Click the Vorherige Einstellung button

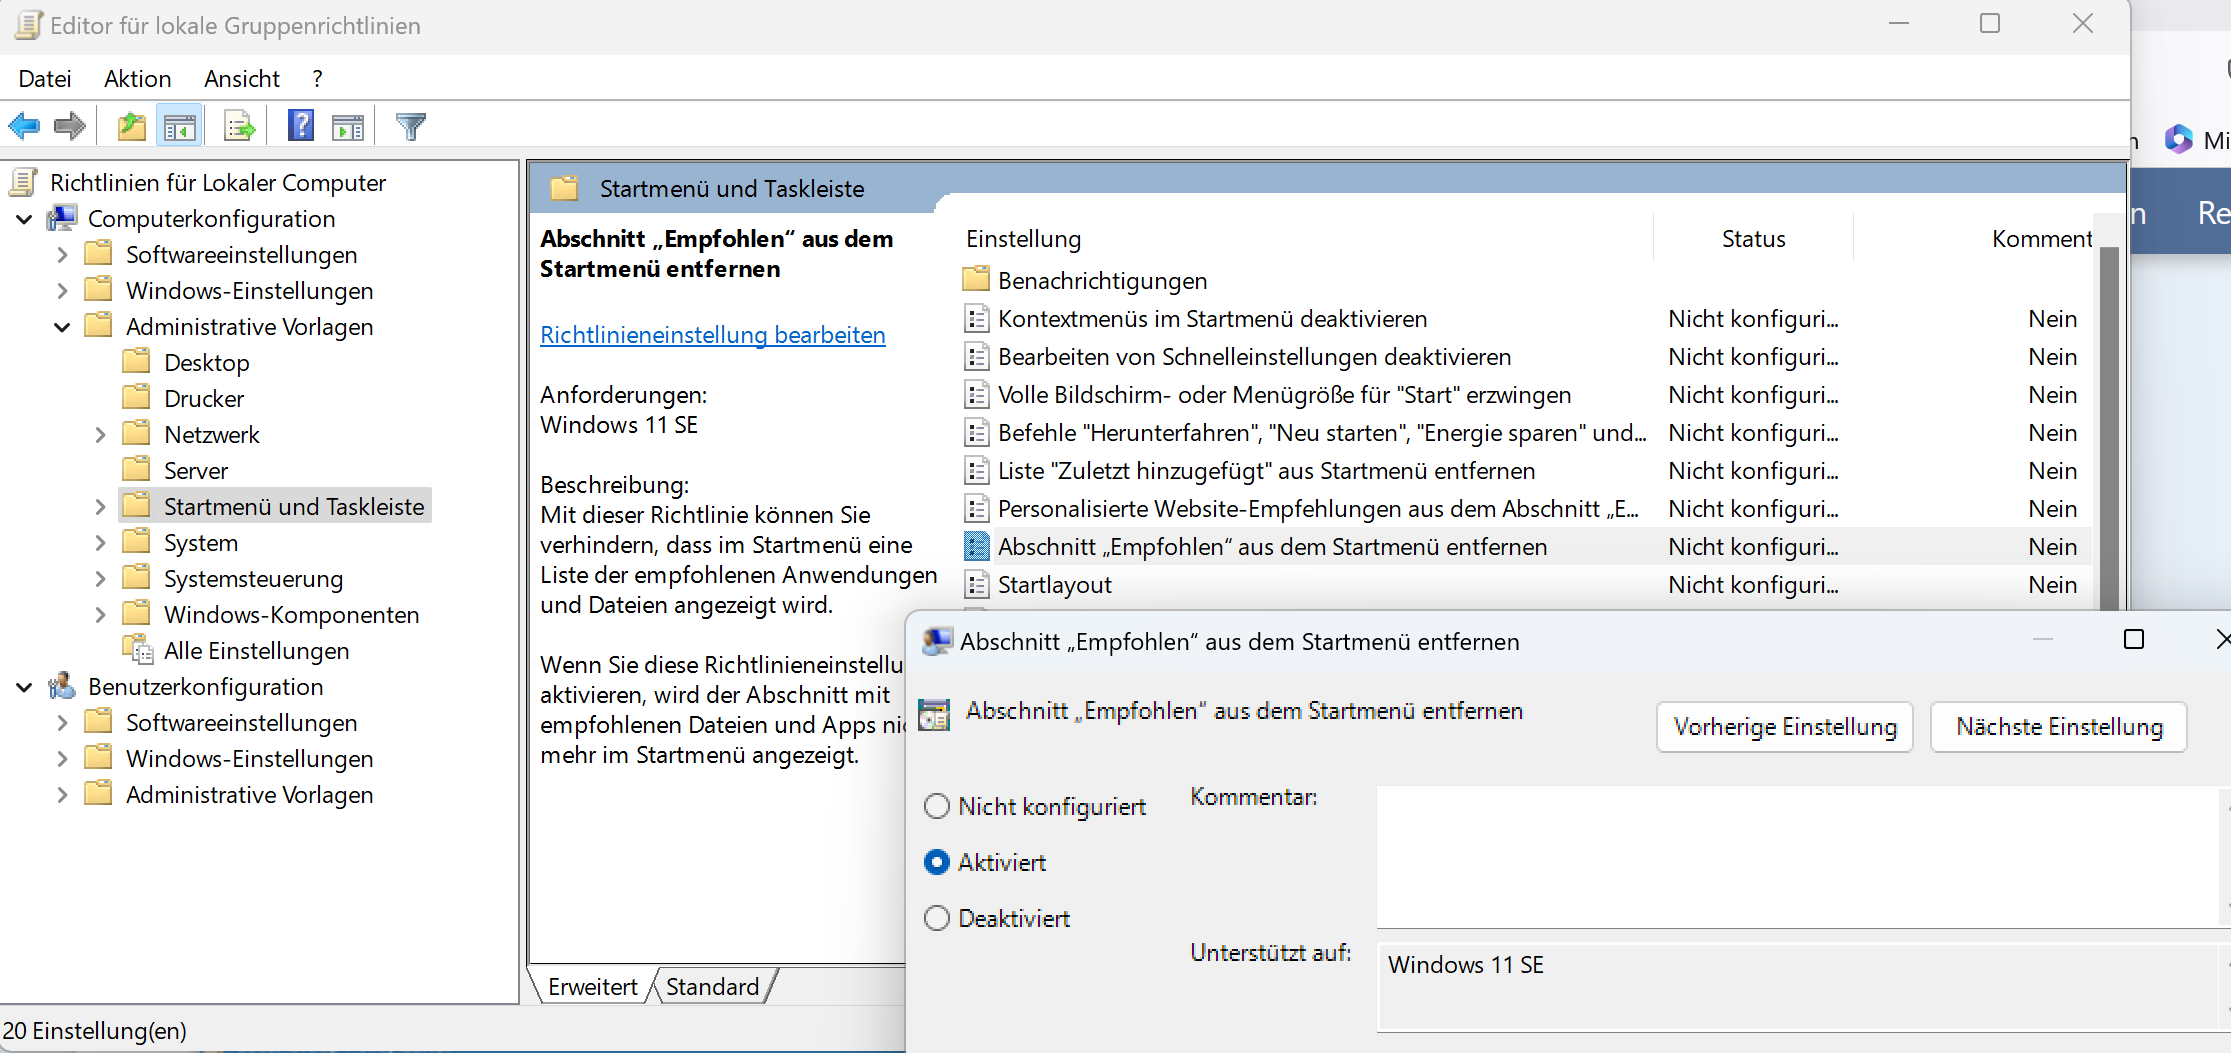point(1785,727)
